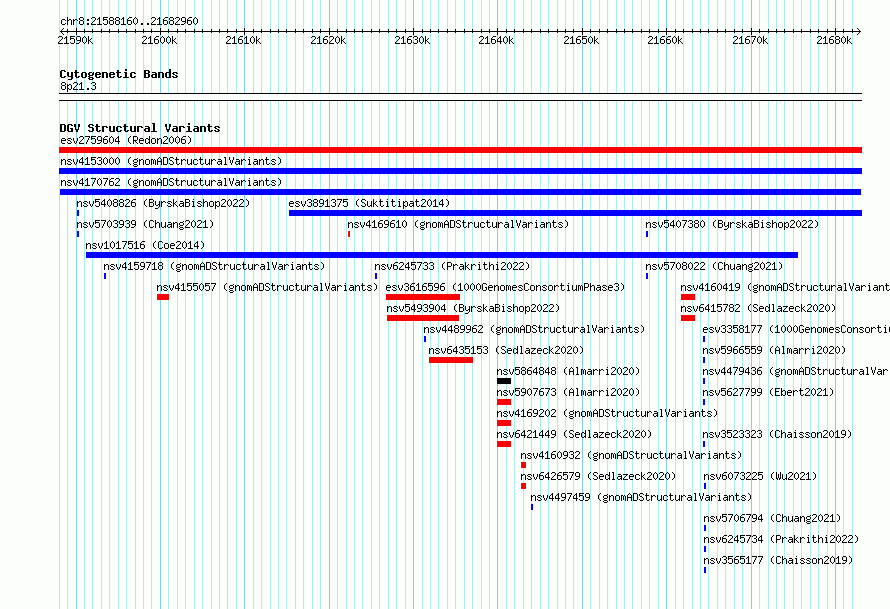Screen dimensions: 890x609
Task: Open nsv5907673 (Almarri2020) label
Action: click(x=568, y=392)
